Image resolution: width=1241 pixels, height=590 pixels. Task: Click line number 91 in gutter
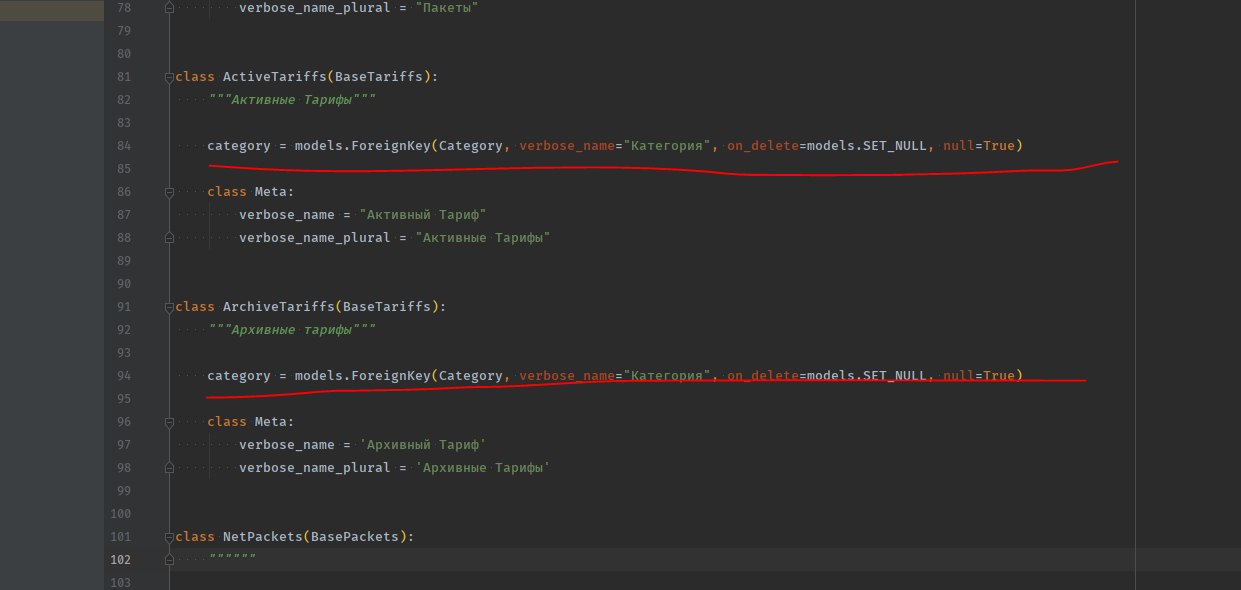tap(124, 307)
